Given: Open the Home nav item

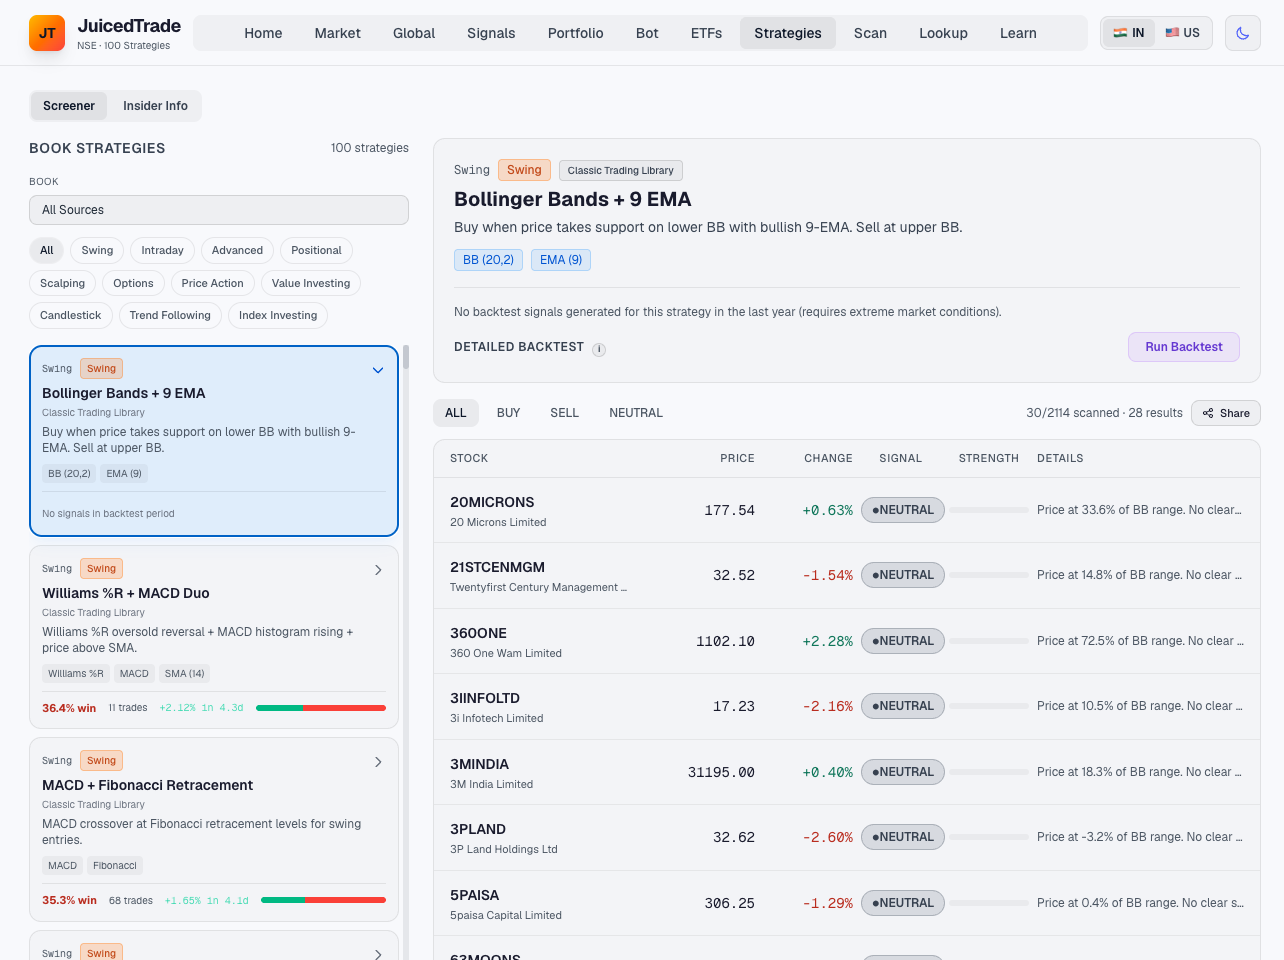Looking at the screenshot, I should coord(263,33).
